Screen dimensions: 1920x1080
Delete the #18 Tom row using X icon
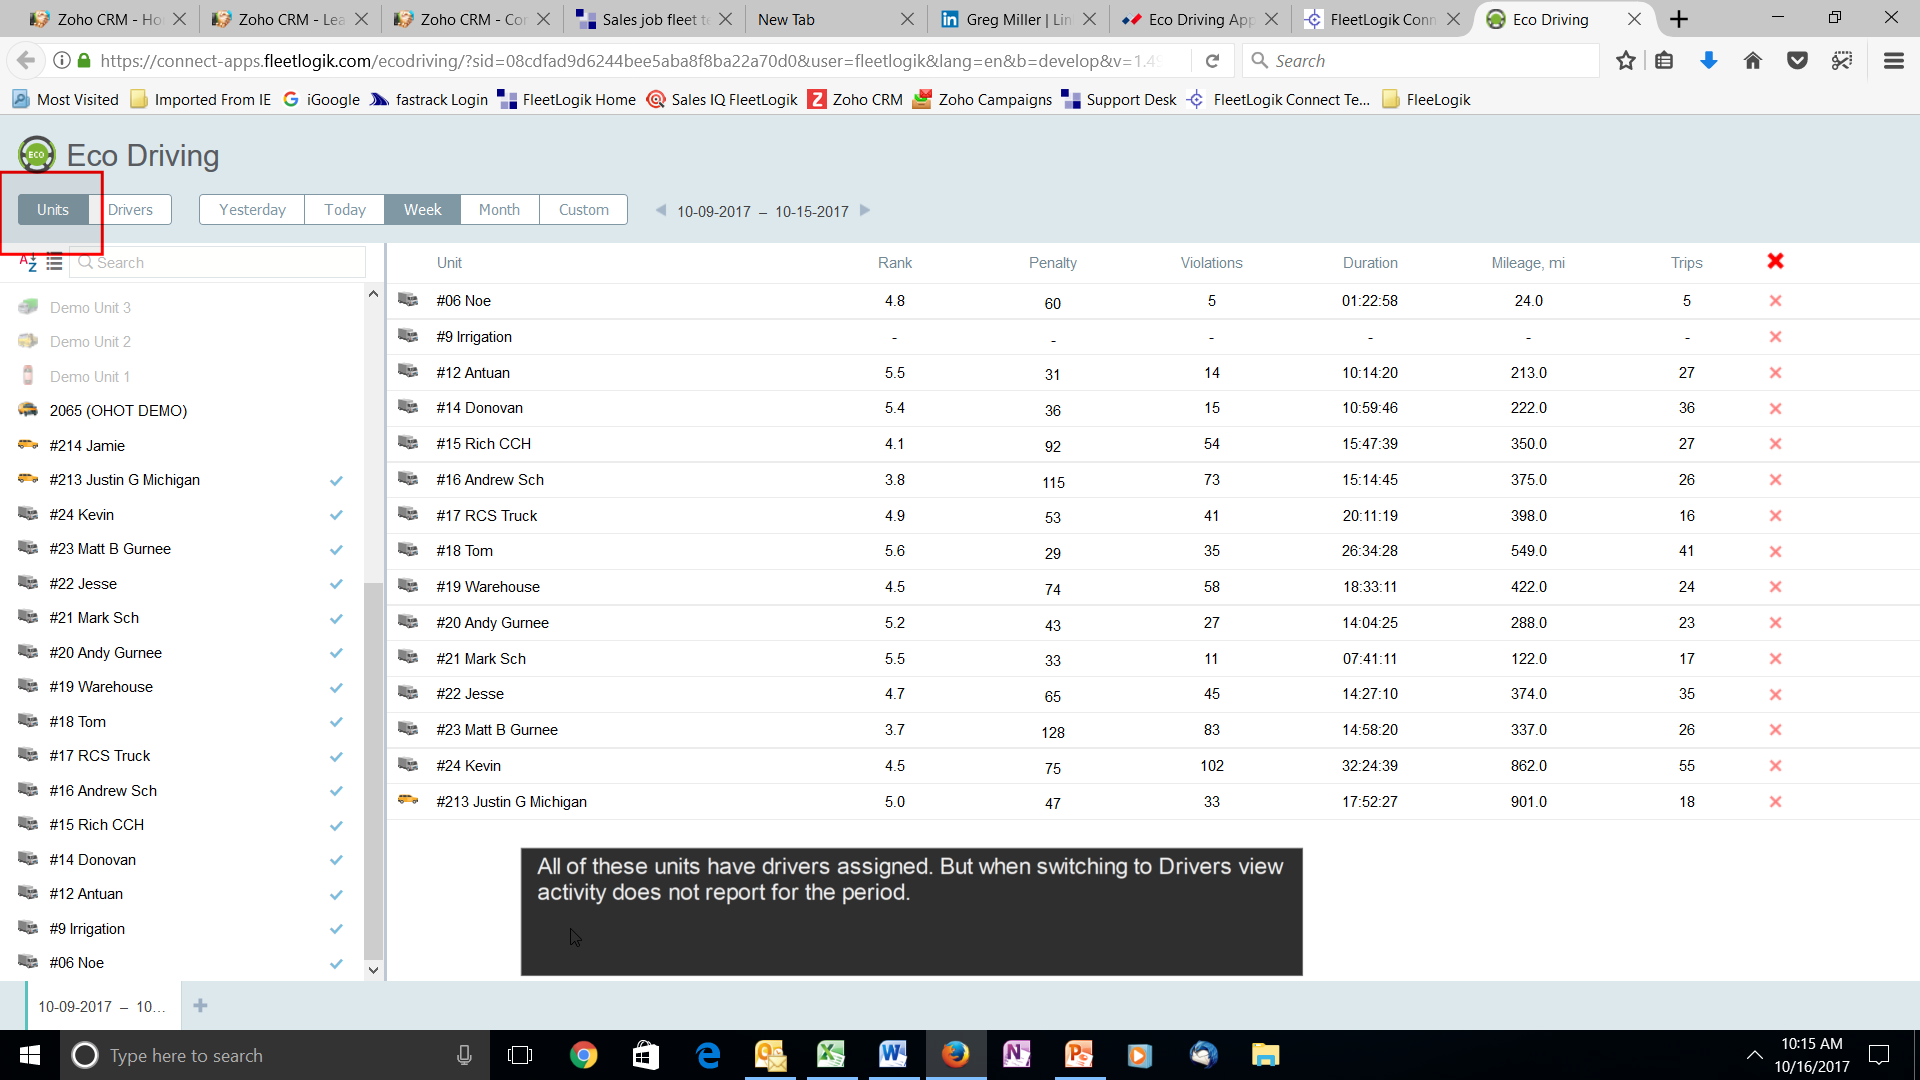click(1775, 552)
